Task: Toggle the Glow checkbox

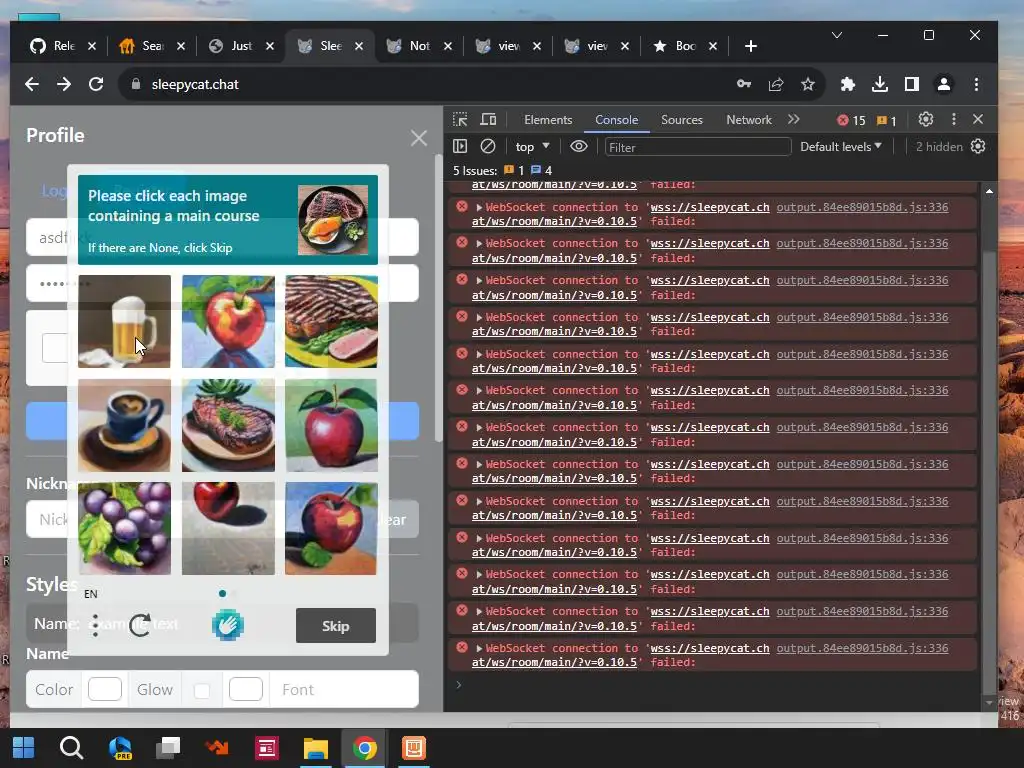Action: click(202, 690)
